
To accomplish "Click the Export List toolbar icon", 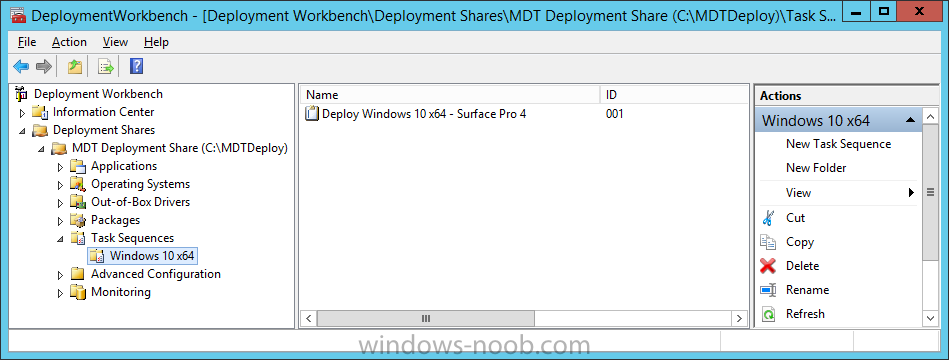I will [x=106, y=67].
